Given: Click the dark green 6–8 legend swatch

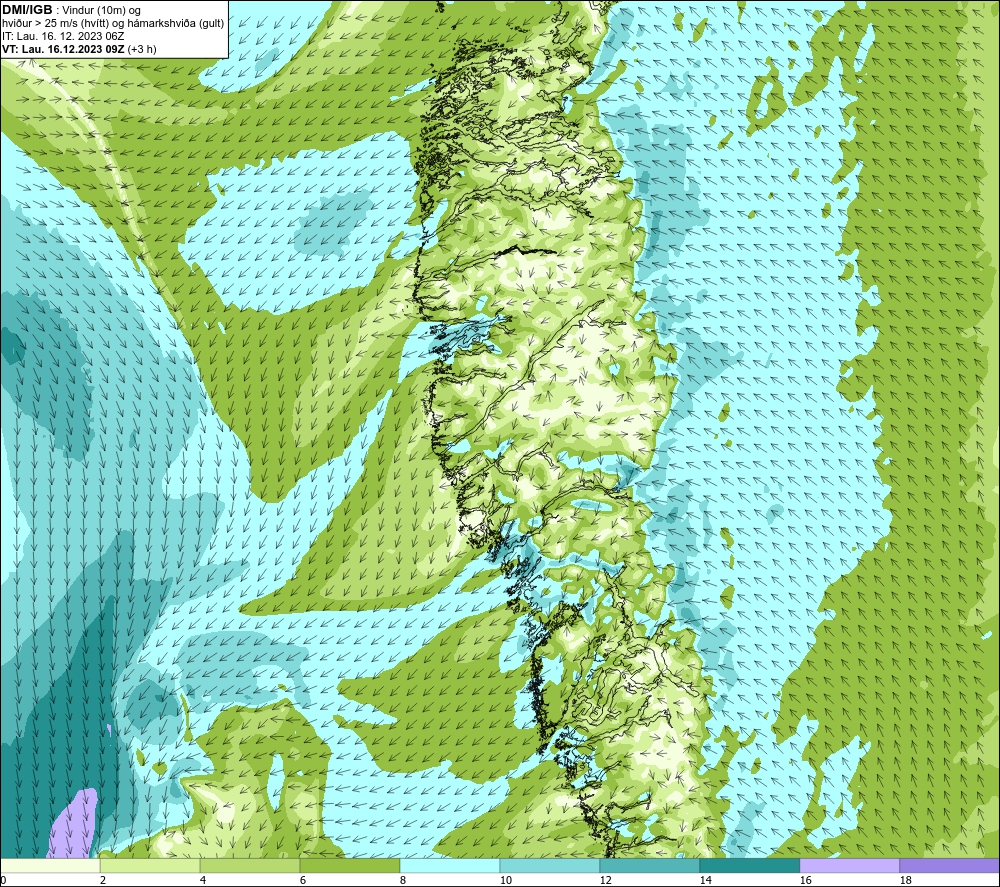Looking at the screenshot, I should coord(349,865).
